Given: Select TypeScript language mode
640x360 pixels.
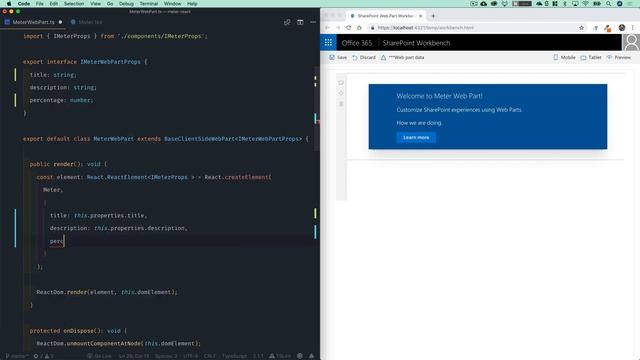Looking at the screenshot, I should tap(234, 356).
